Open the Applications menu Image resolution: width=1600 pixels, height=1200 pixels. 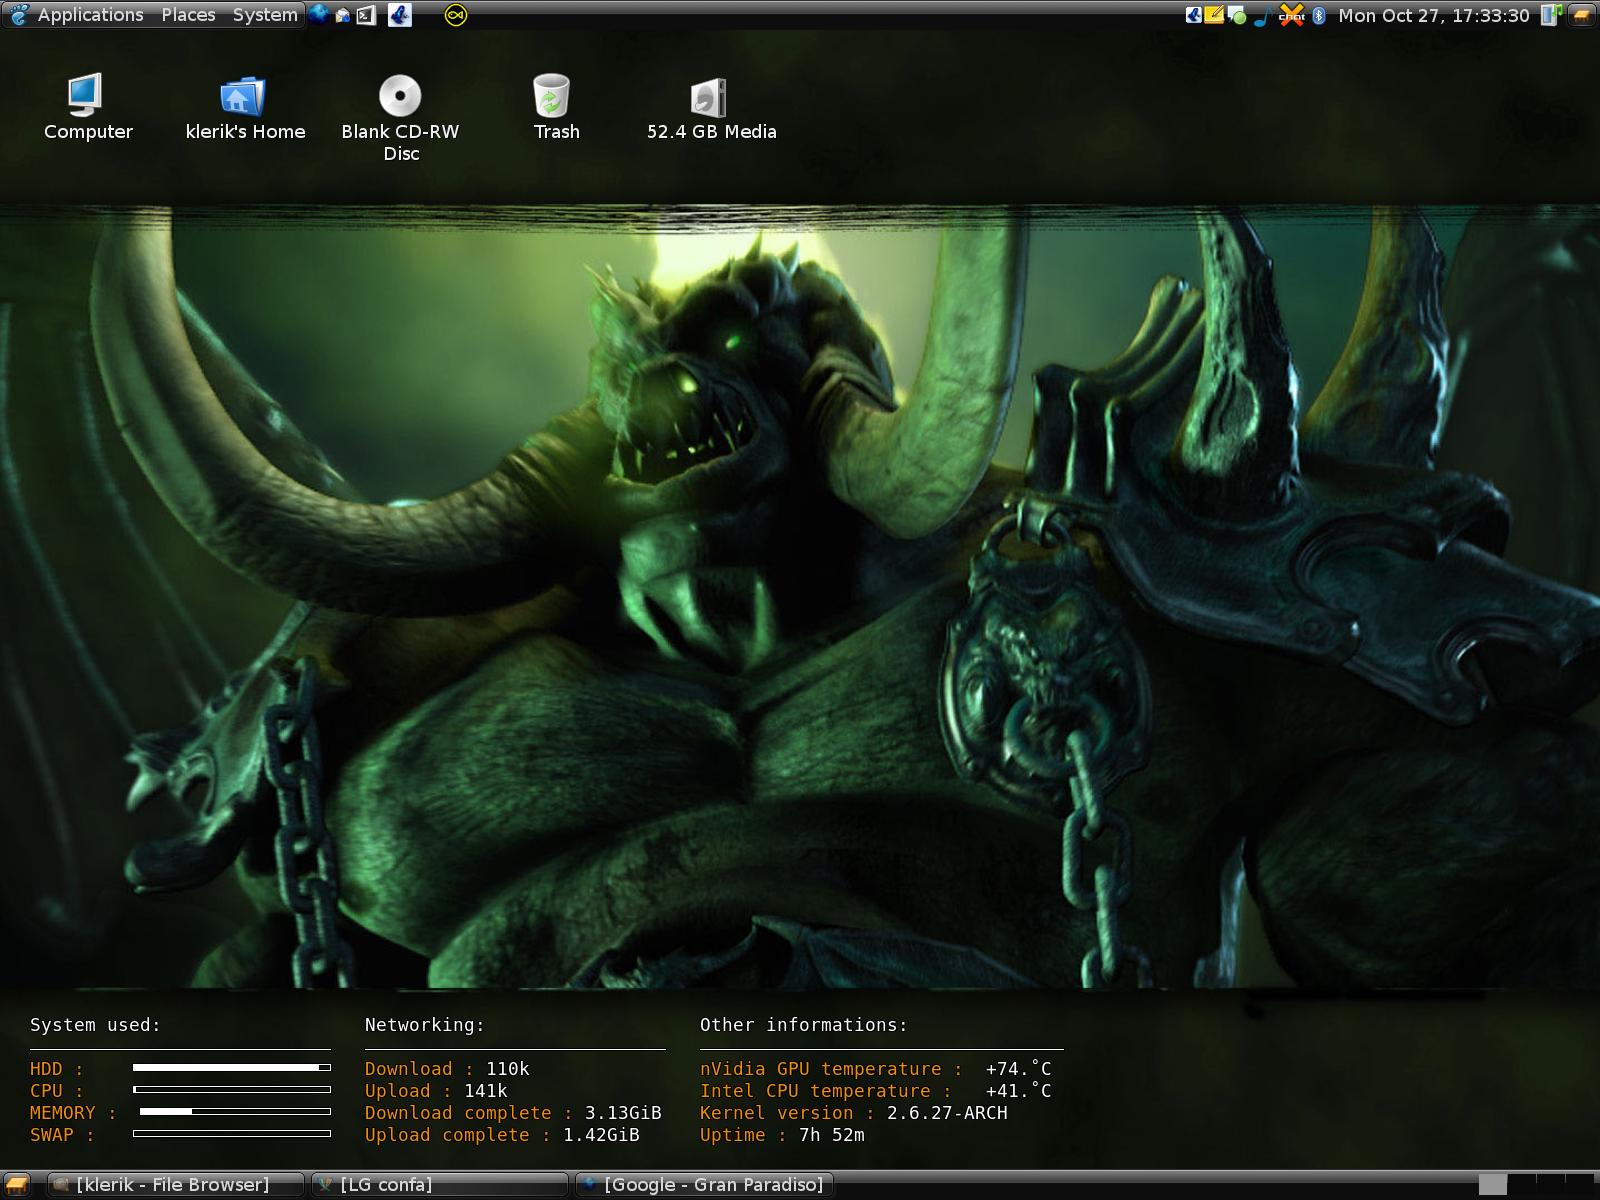pos(90,15)
